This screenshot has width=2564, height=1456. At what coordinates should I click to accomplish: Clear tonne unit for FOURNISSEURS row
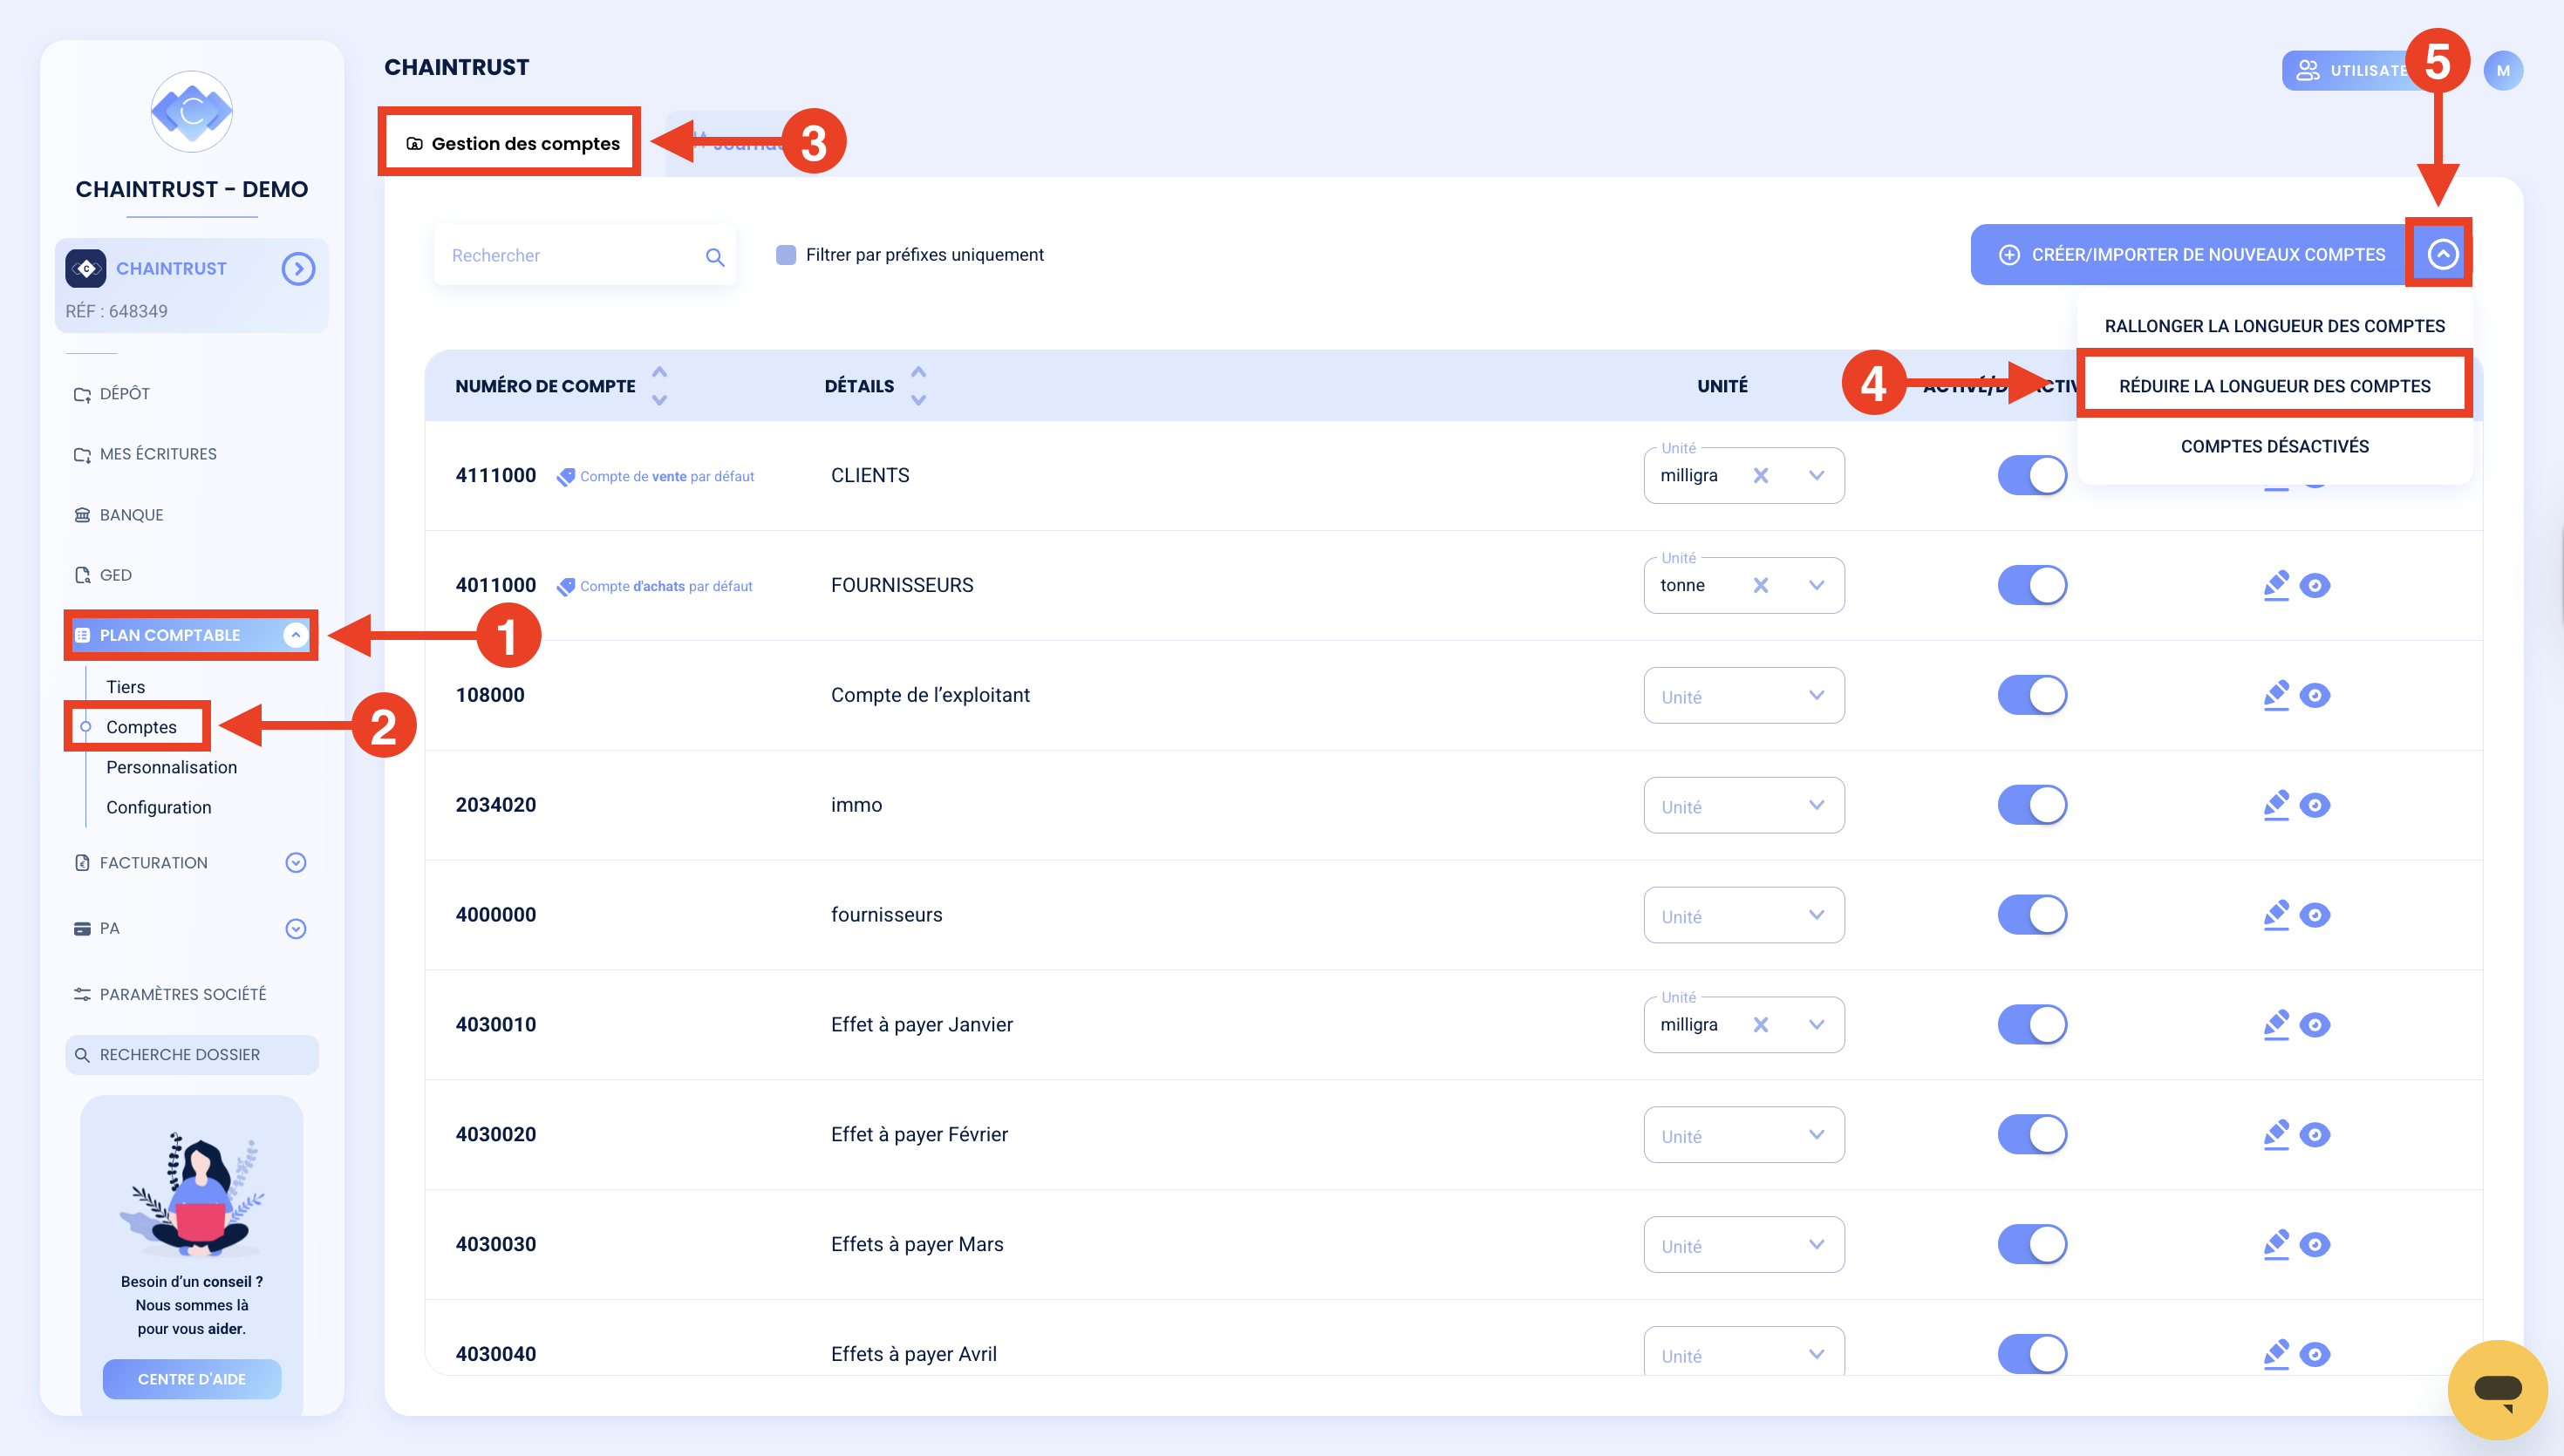click(x=1760, y=586)
